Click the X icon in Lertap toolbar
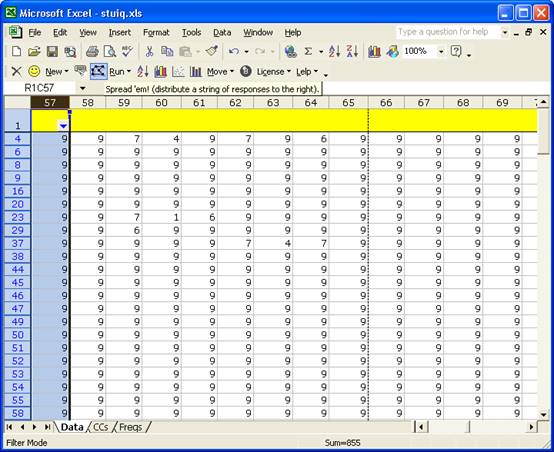 pos(16,72)
